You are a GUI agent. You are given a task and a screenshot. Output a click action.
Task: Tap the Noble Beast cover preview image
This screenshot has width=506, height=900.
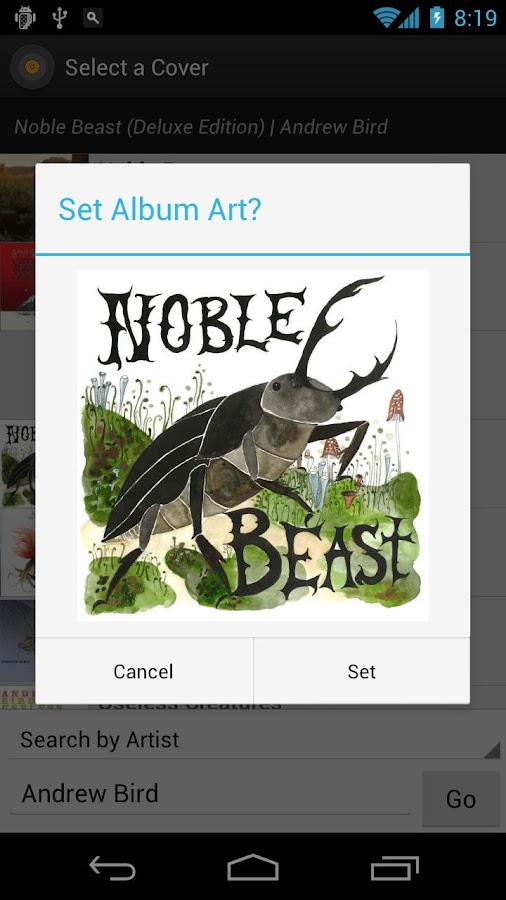pos(252,445)
